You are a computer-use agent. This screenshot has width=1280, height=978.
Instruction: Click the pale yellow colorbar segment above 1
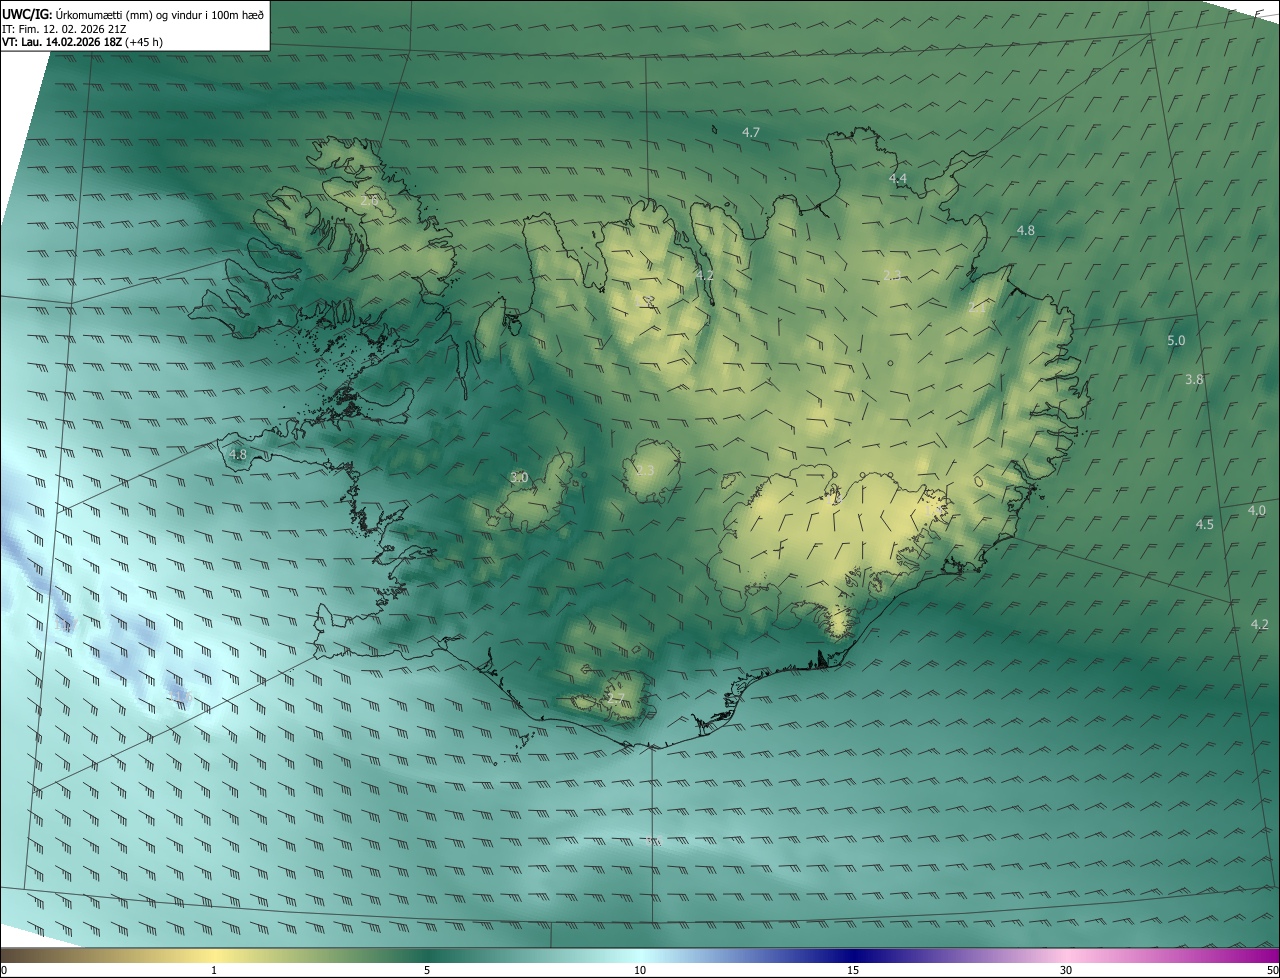pos(214,955)
